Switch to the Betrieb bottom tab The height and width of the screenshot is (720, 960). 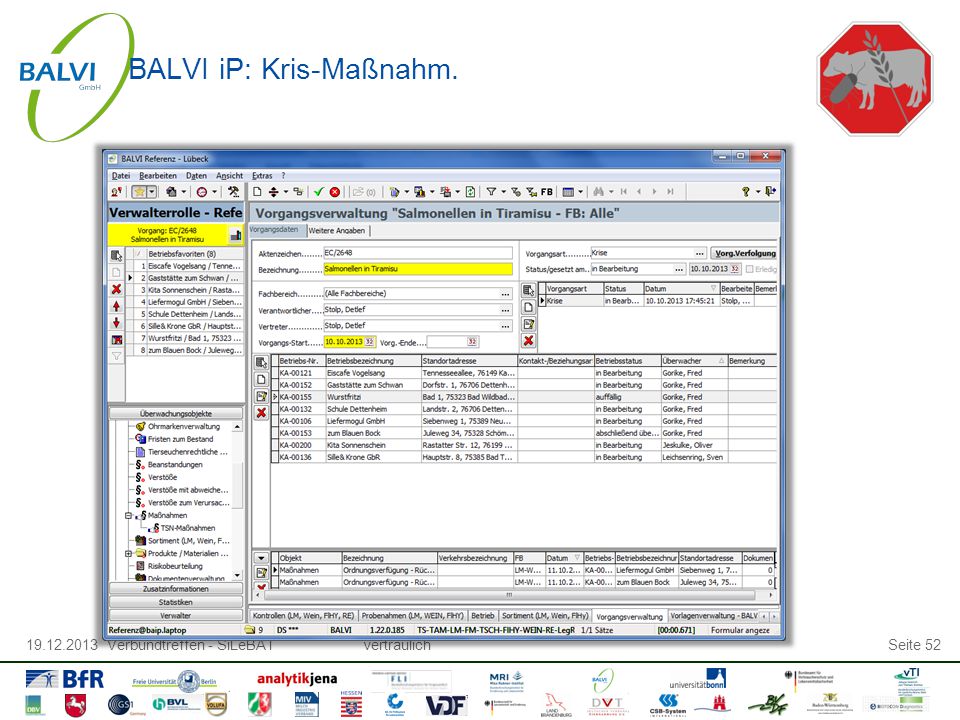click(482, 615)
